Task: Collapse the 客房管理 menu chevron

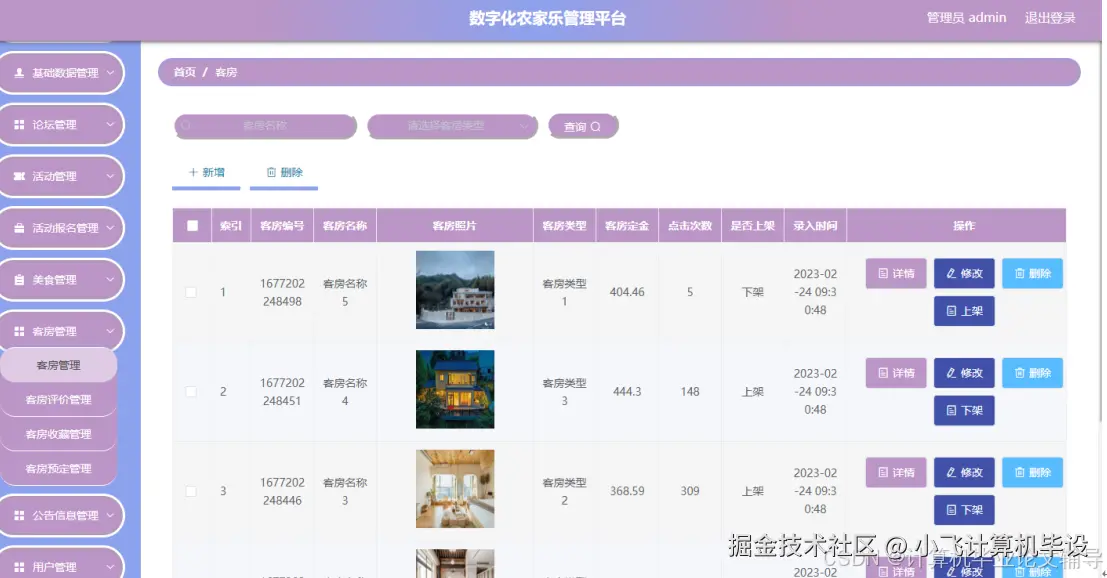Action: click(x=110, y=331)
